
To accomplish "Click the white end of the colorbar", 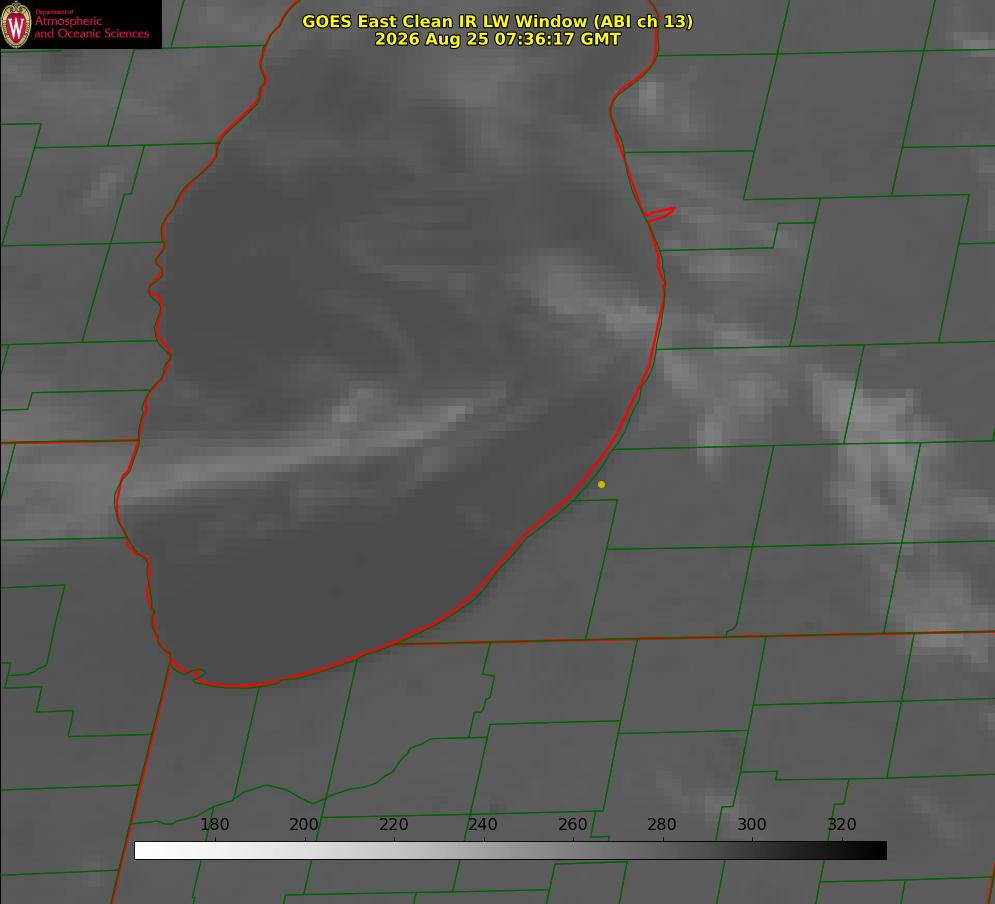I will [143, 850].
